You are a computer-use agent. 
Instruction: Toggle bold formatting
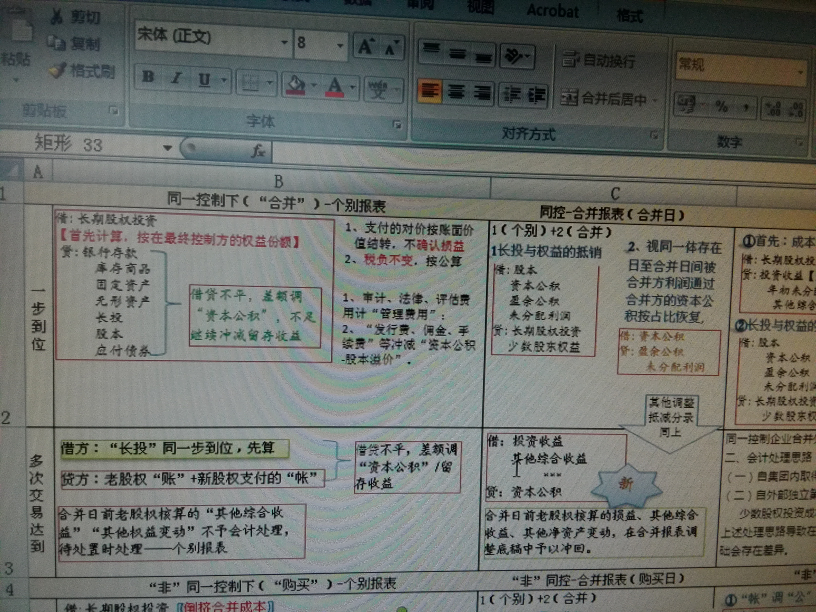[x=148, y=78]
